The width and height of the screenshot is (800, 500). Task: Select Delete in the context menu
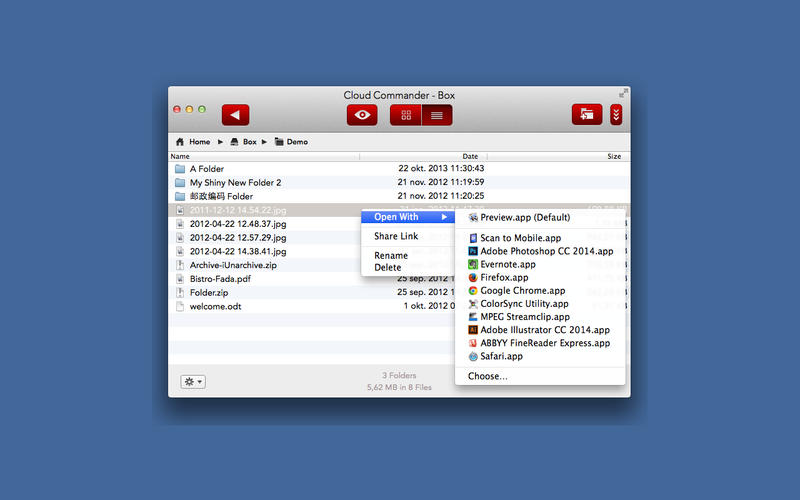point(388,267)
